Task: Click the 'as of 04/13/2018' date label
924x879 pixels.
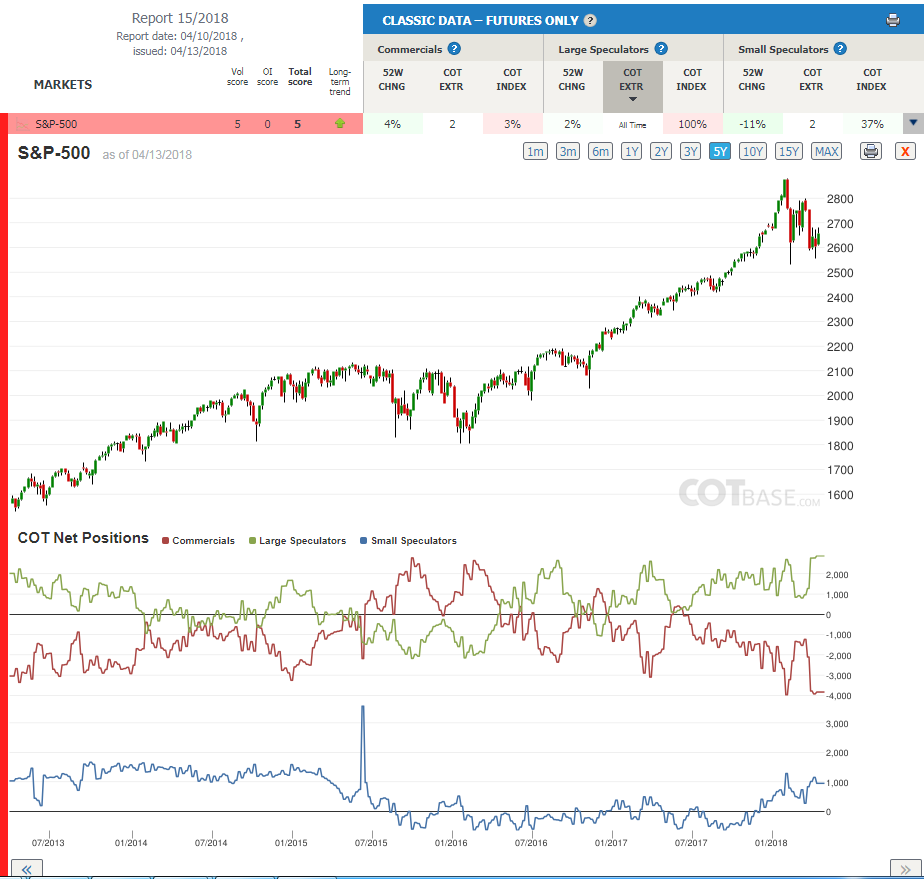Action: tap(147, 155)
